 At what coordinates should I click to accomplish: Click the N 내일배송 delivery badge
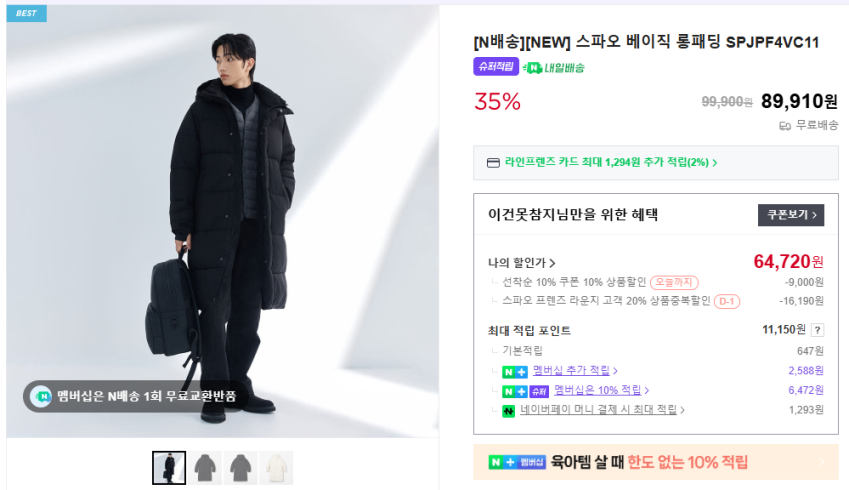(x=554, y=67)
